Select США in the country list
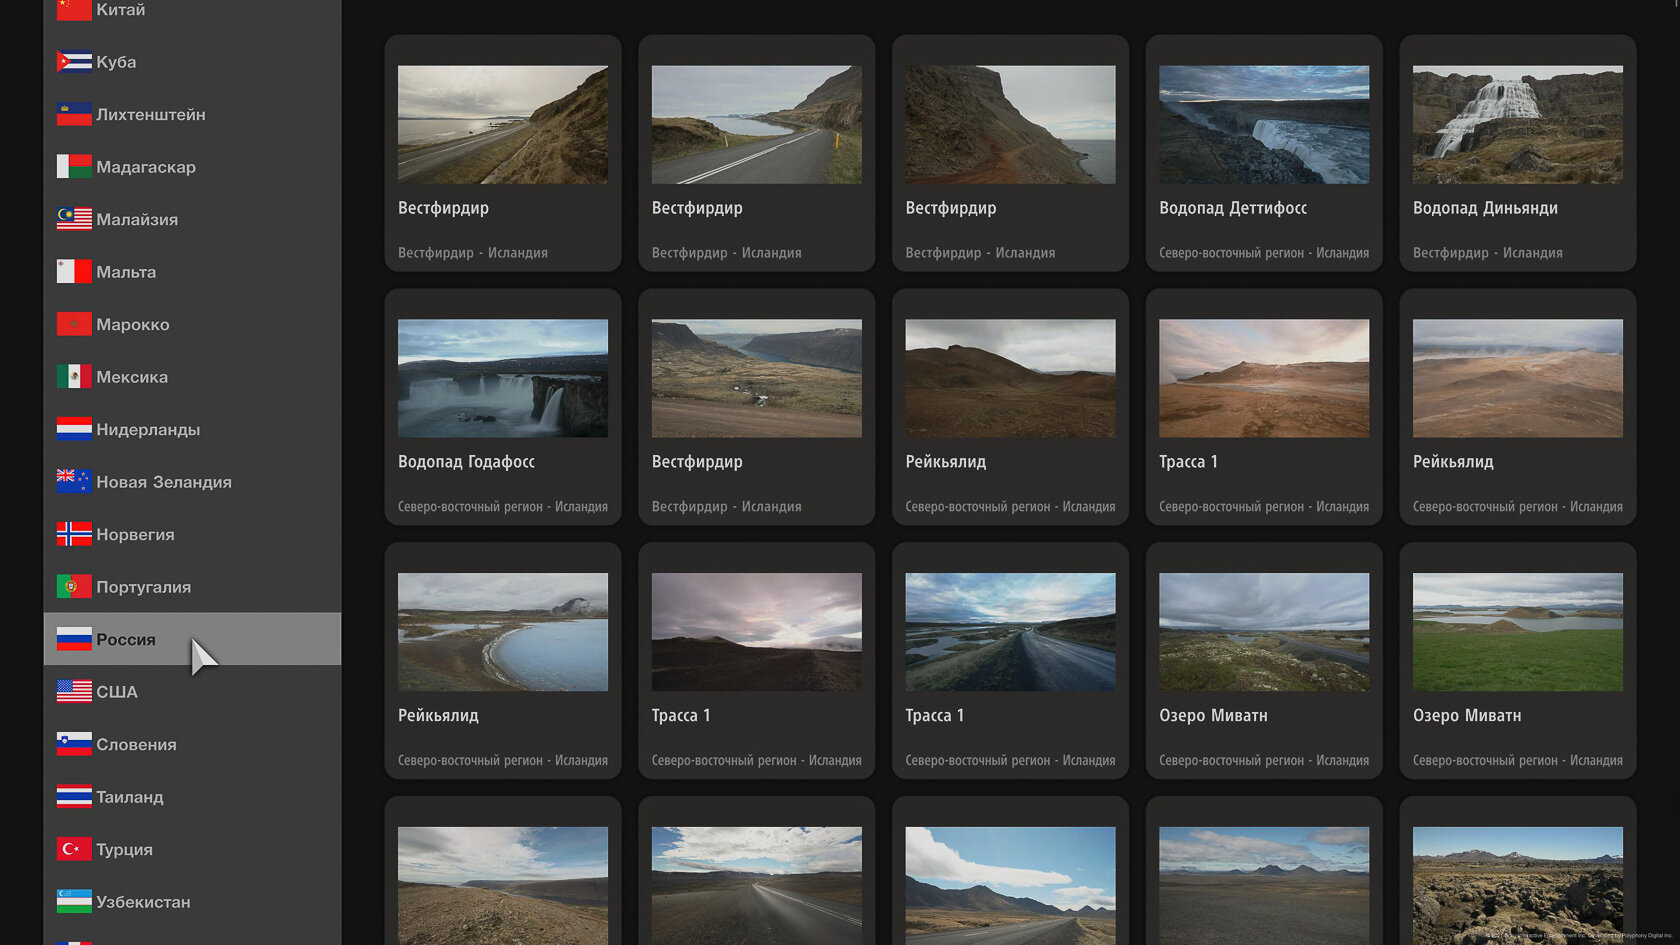This screenshot has height=945, width=1680. [192, 692]
